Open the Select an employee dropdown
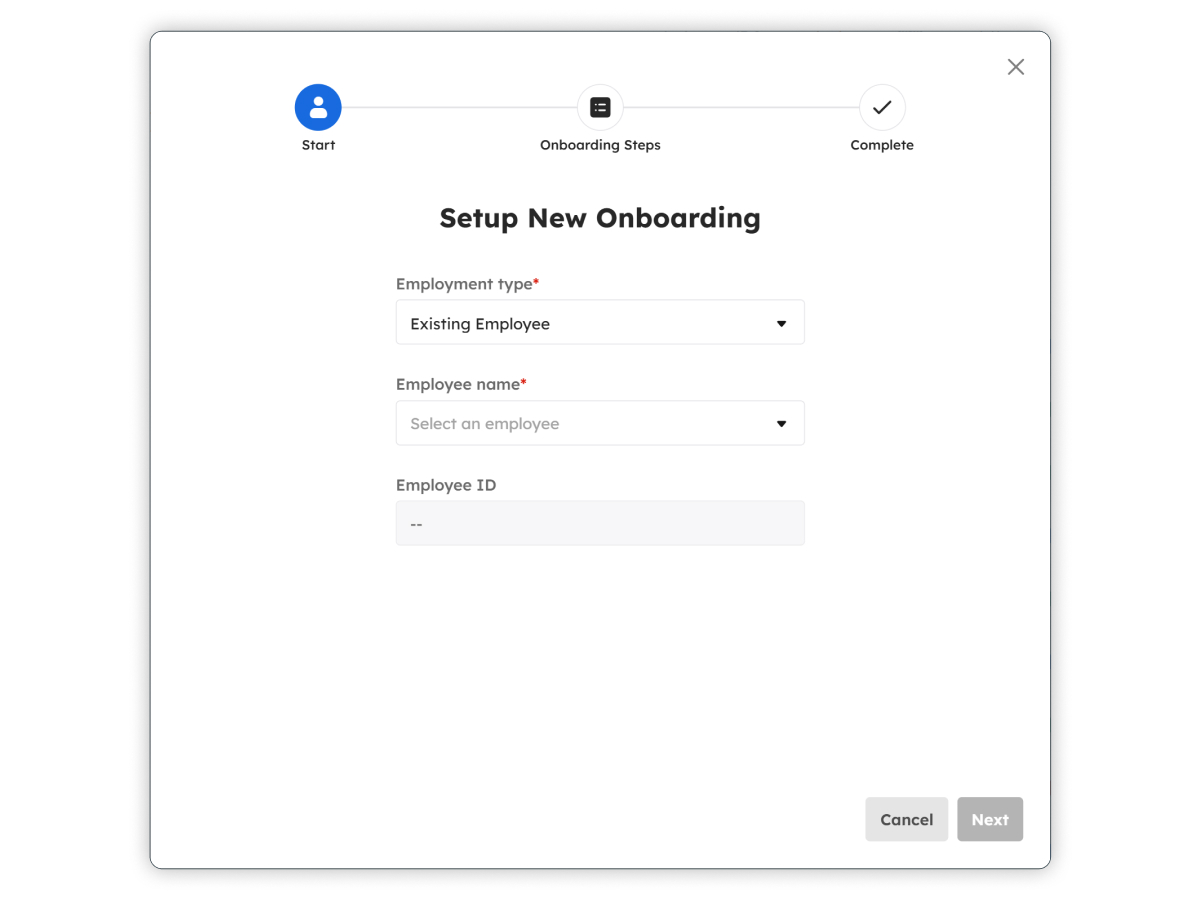The width and height of the screenshot is (1201, 900). 600,423
